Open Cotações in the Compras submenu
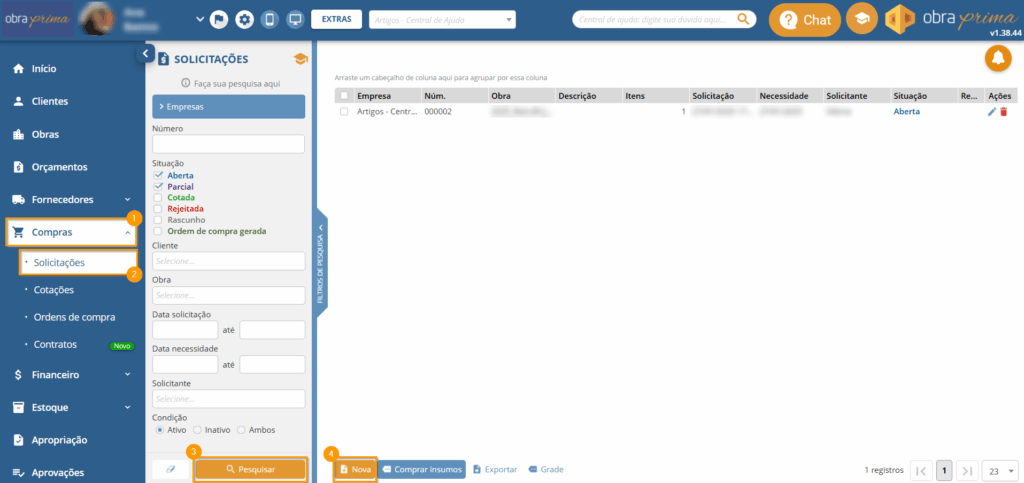Viewport: 1024px width, 483px height. (54, 290)
